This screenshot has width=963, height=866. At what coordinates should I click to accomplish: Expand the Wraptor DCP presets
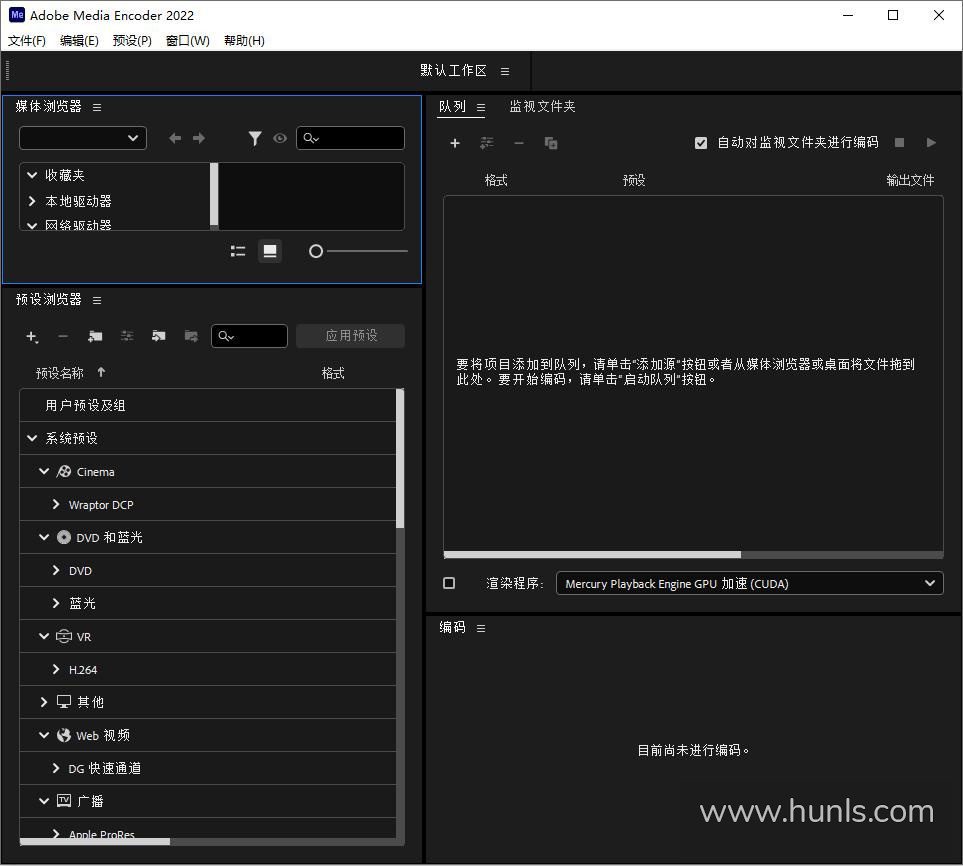[x=56, y=504]
